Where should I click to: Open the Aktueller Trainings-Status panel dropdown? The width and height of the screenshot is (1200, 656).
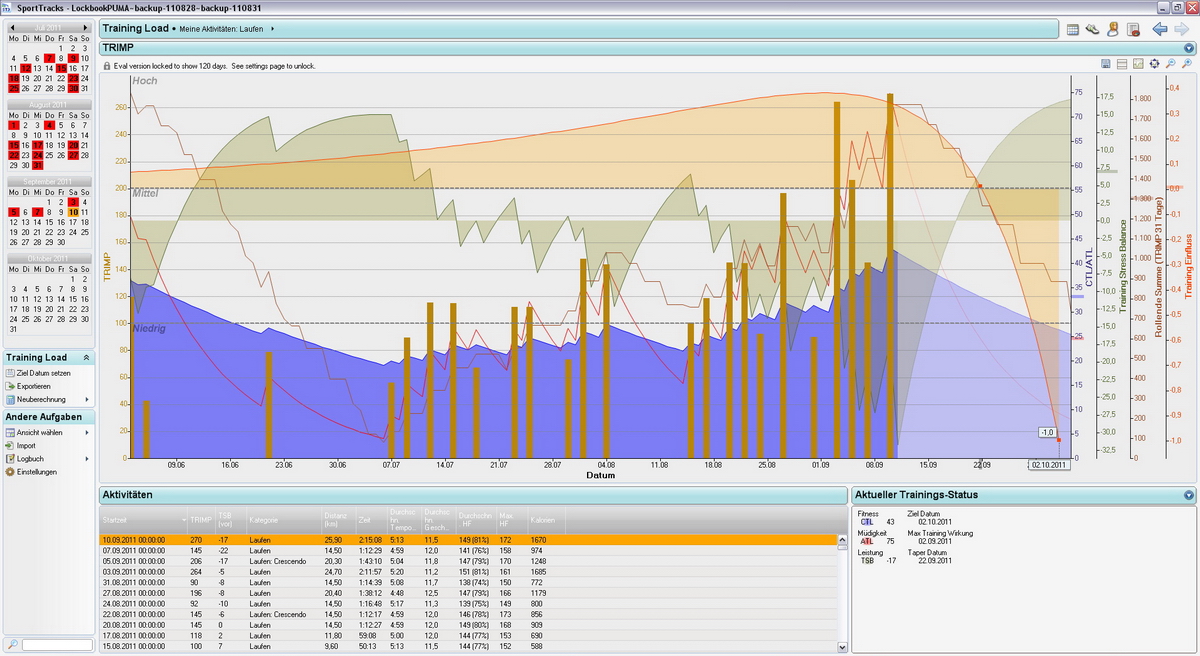pos(1188,495)
